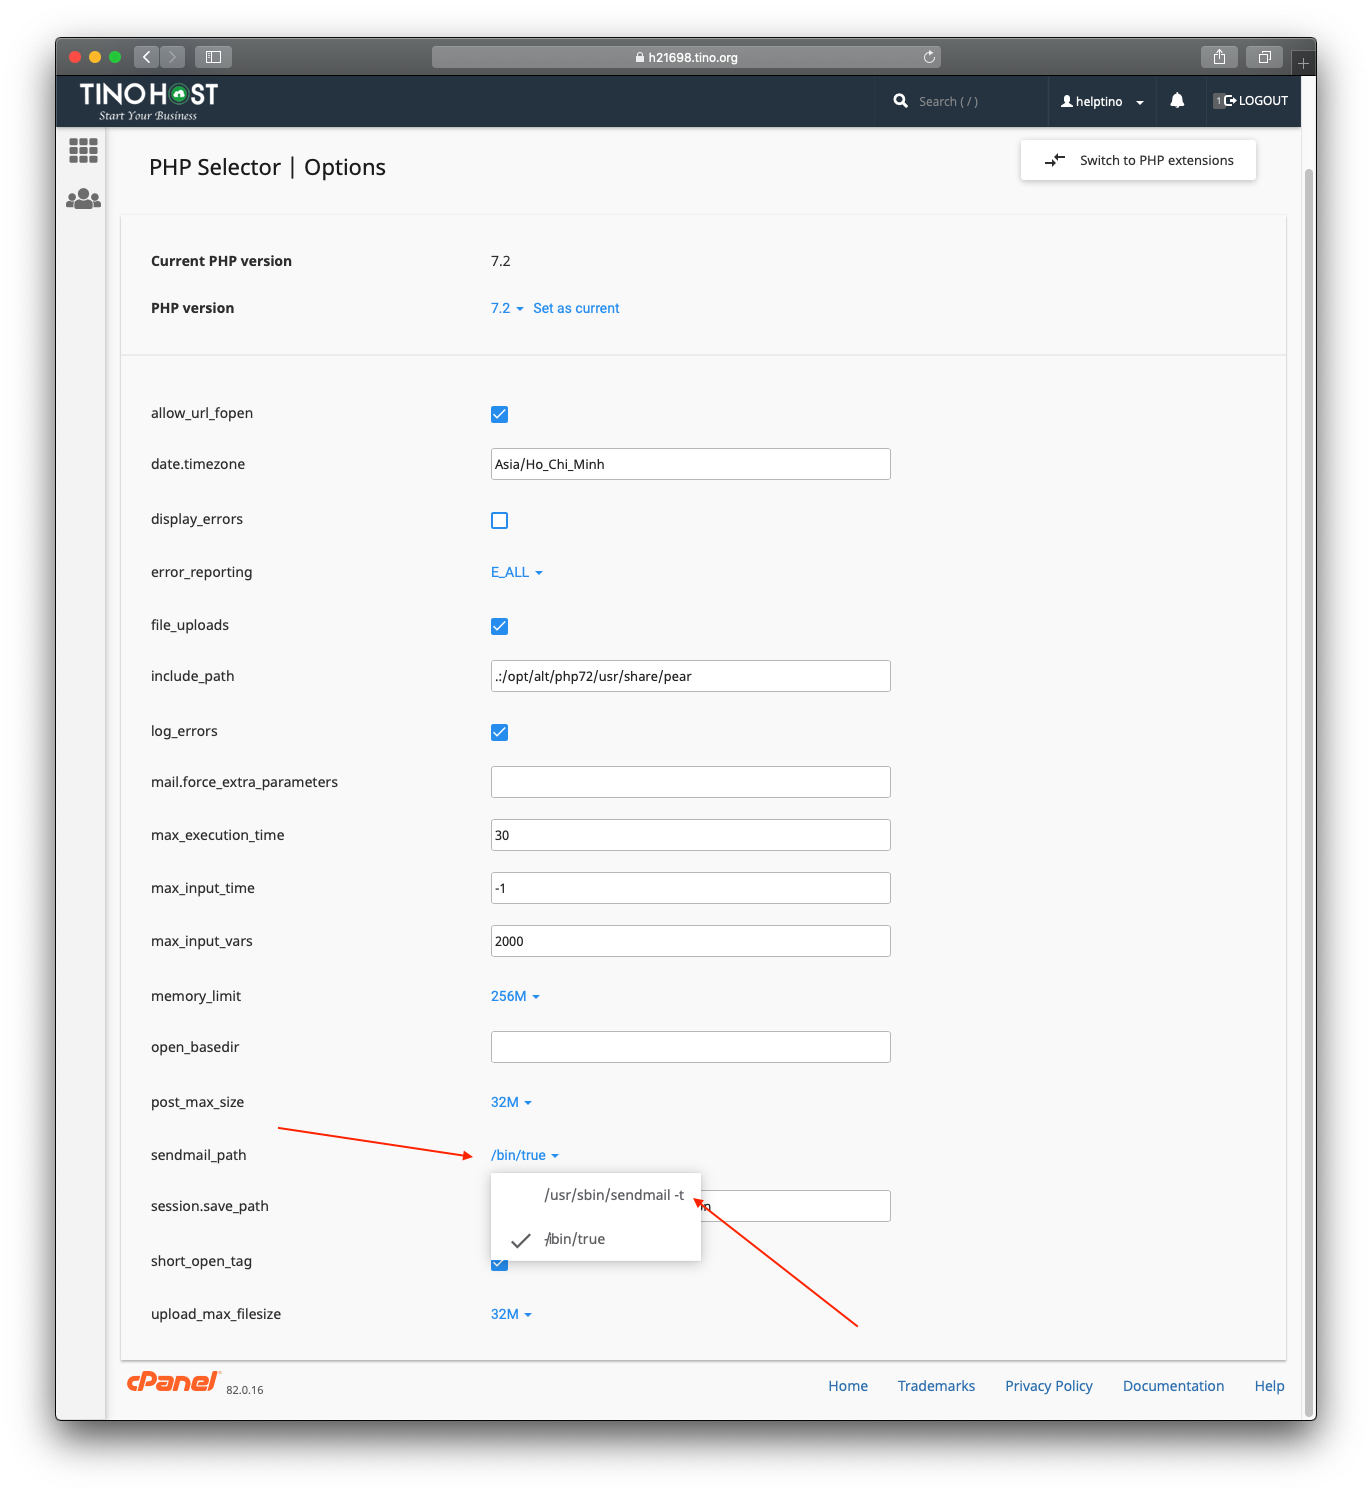Reload page with the refresh icon

(929, 57)
